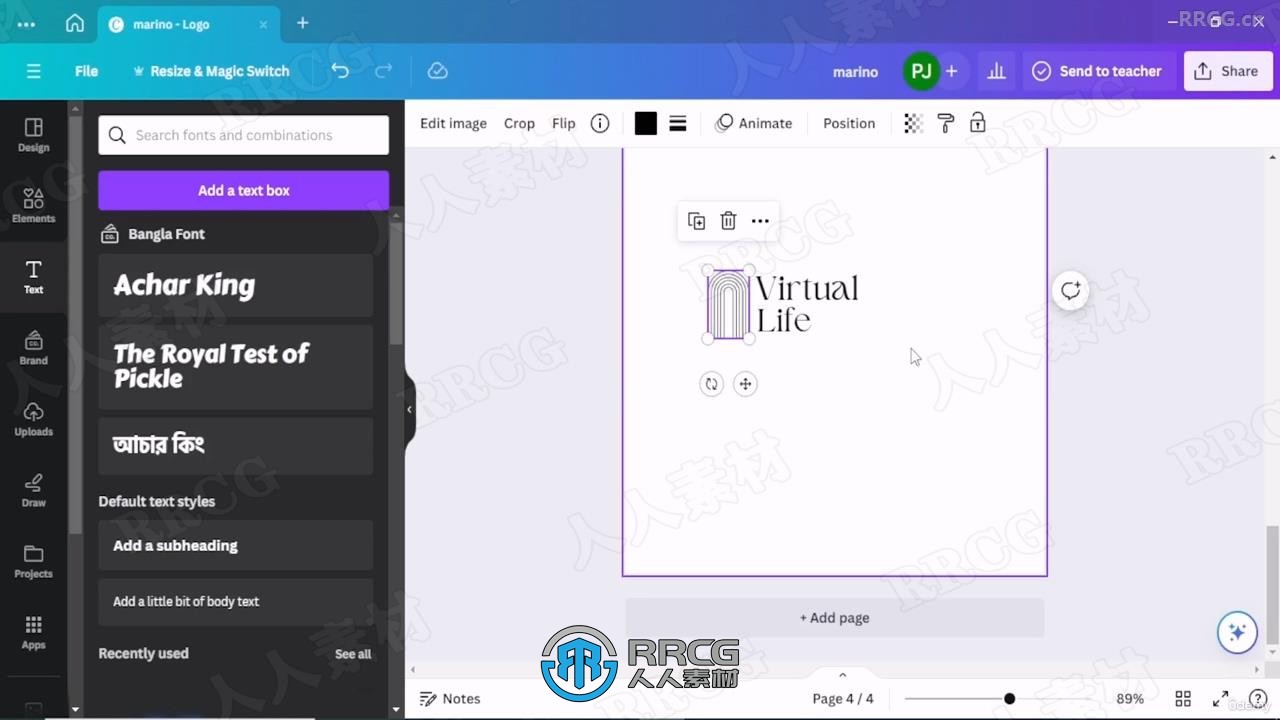This screenshot has width=1280, height=720.
Task: Open the black color swatch
Action: pos(646,123)
